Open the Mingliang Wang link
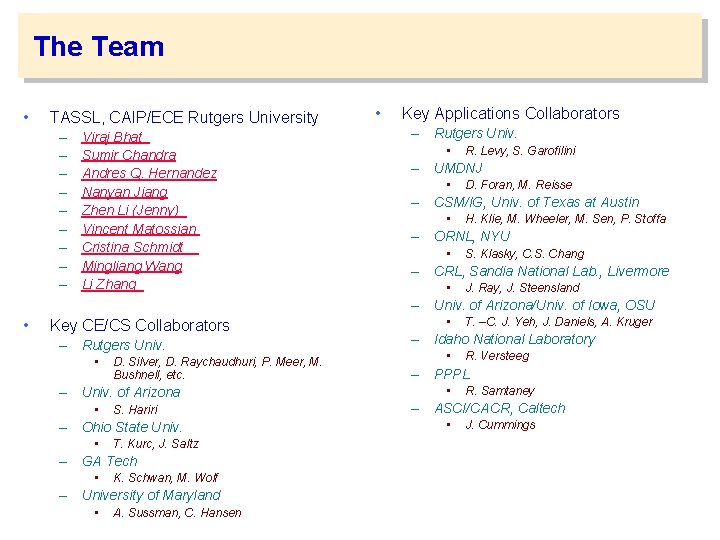720x540 pixels. click(x=132, y=266)
